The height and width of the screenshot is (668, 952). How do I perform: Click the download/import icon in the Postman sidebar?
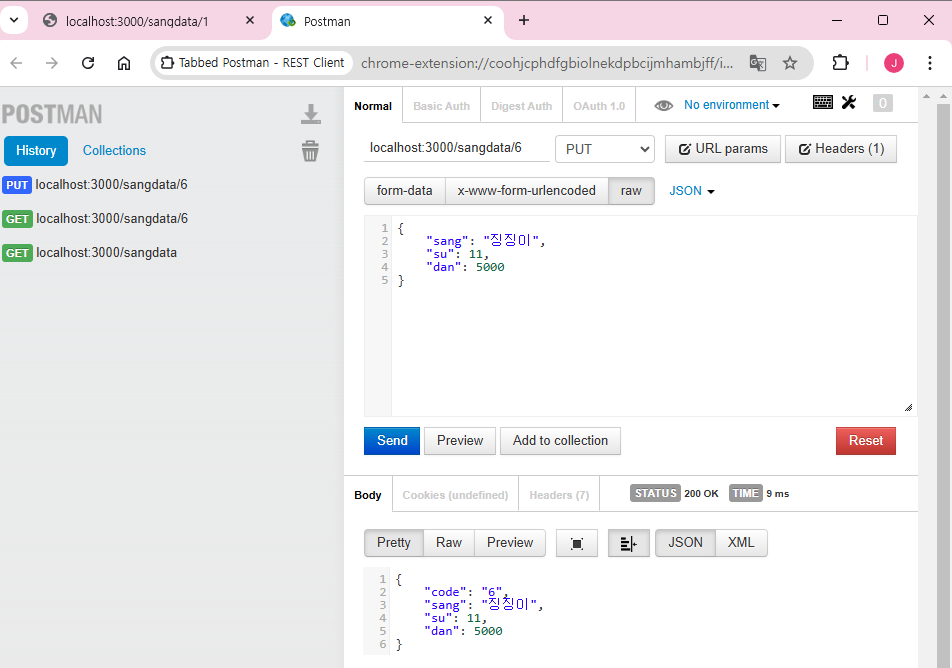(x=310, y=114)
